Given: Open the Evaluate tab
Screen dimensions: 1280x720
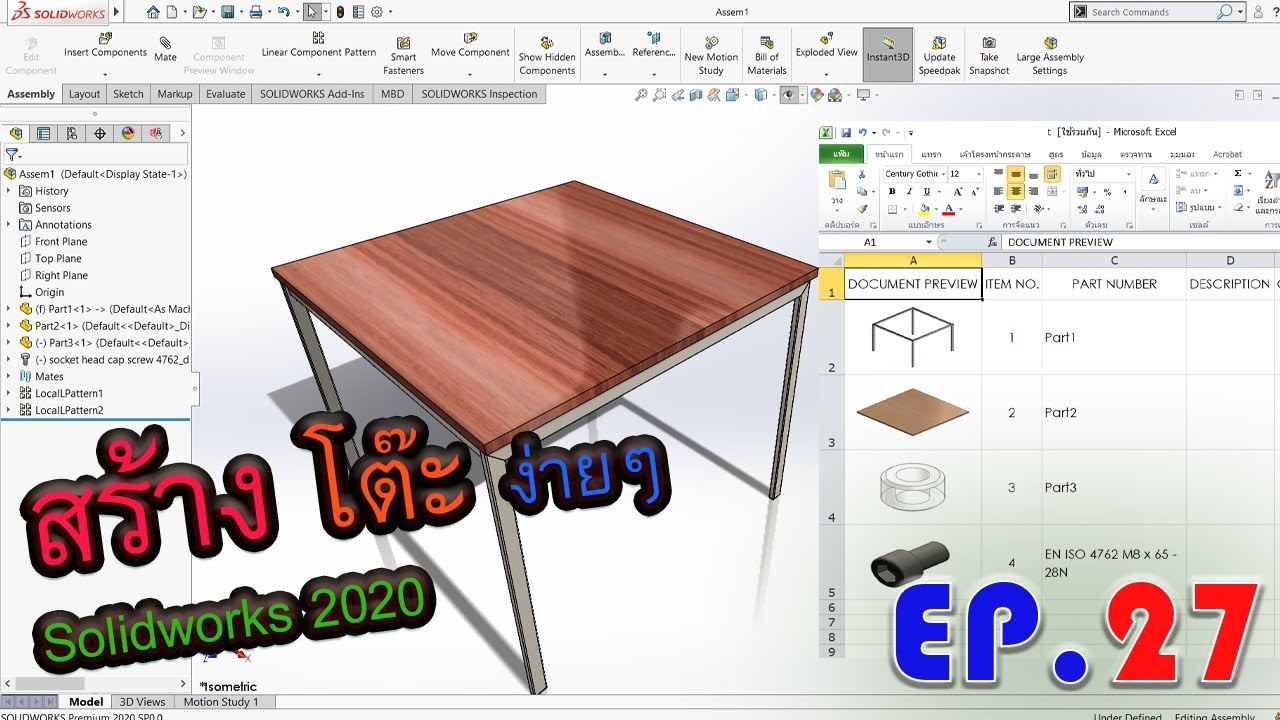Looking at the screenshot, I should coord(226,94).
